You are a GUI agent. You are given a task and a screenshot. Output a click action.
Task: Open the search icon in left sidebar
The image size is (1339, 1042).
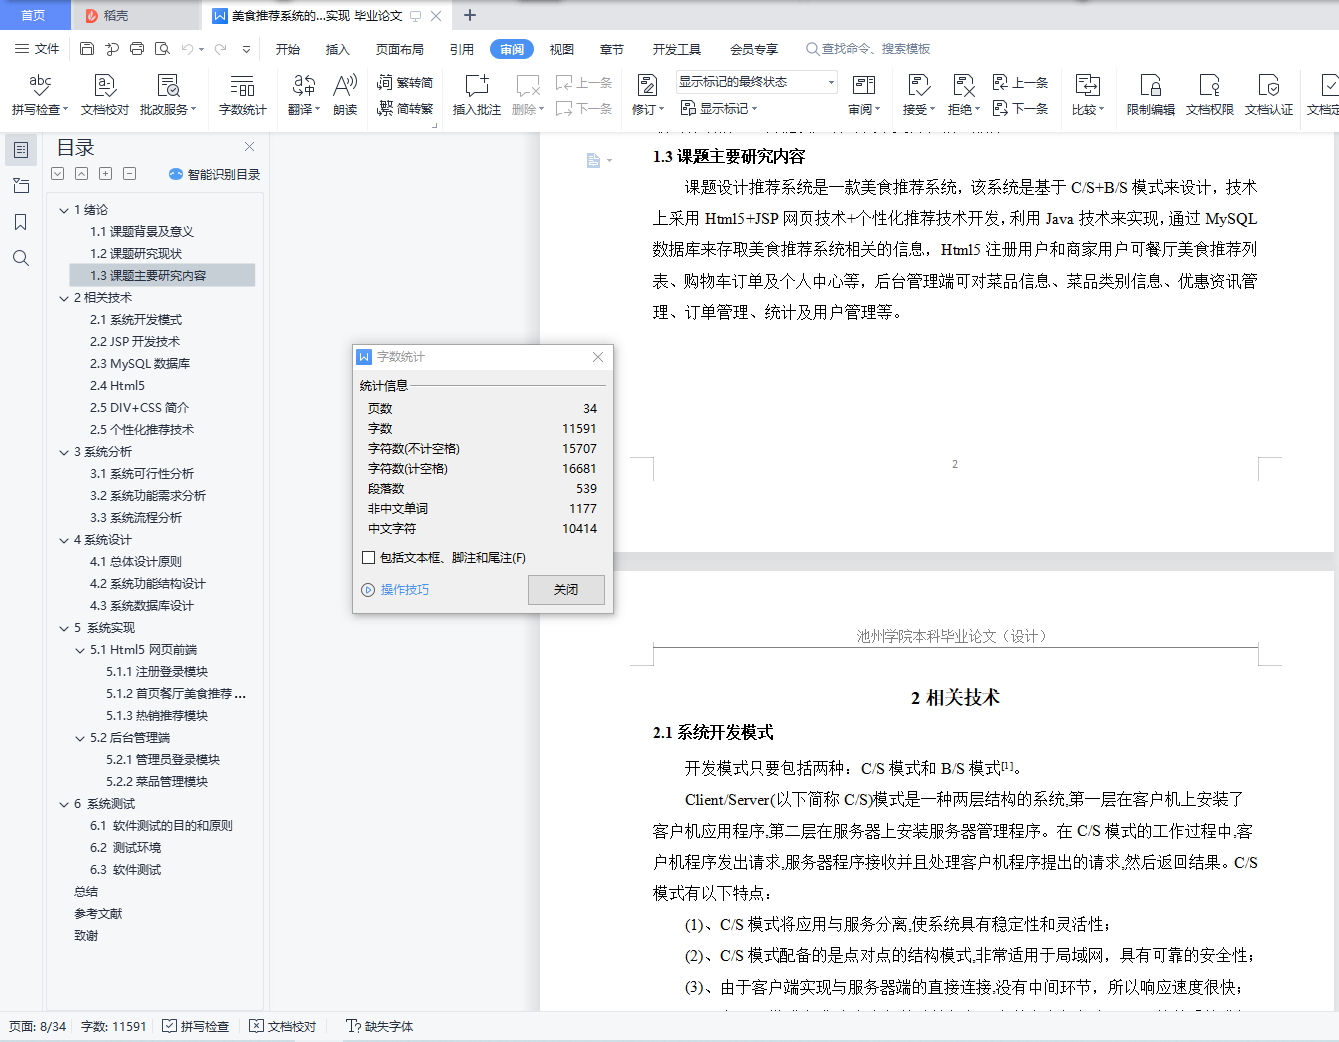[x=21, y=258]
